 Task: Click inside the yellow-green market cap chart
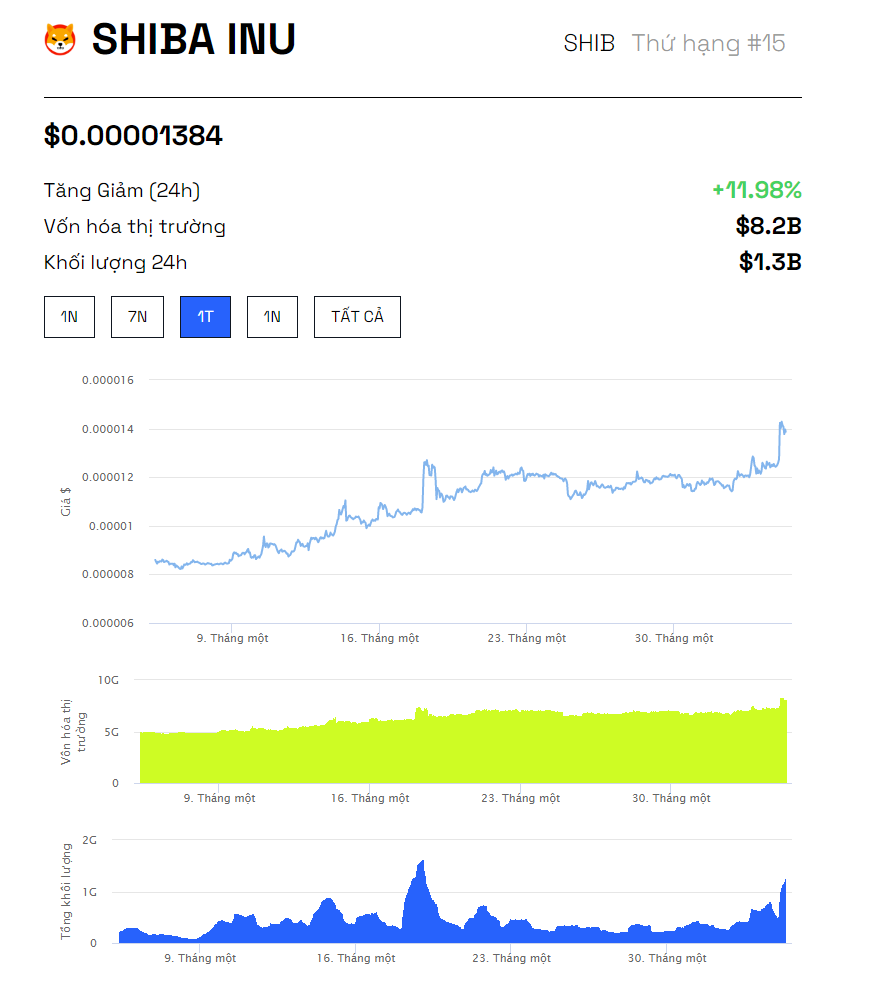(x=460, y=750)
